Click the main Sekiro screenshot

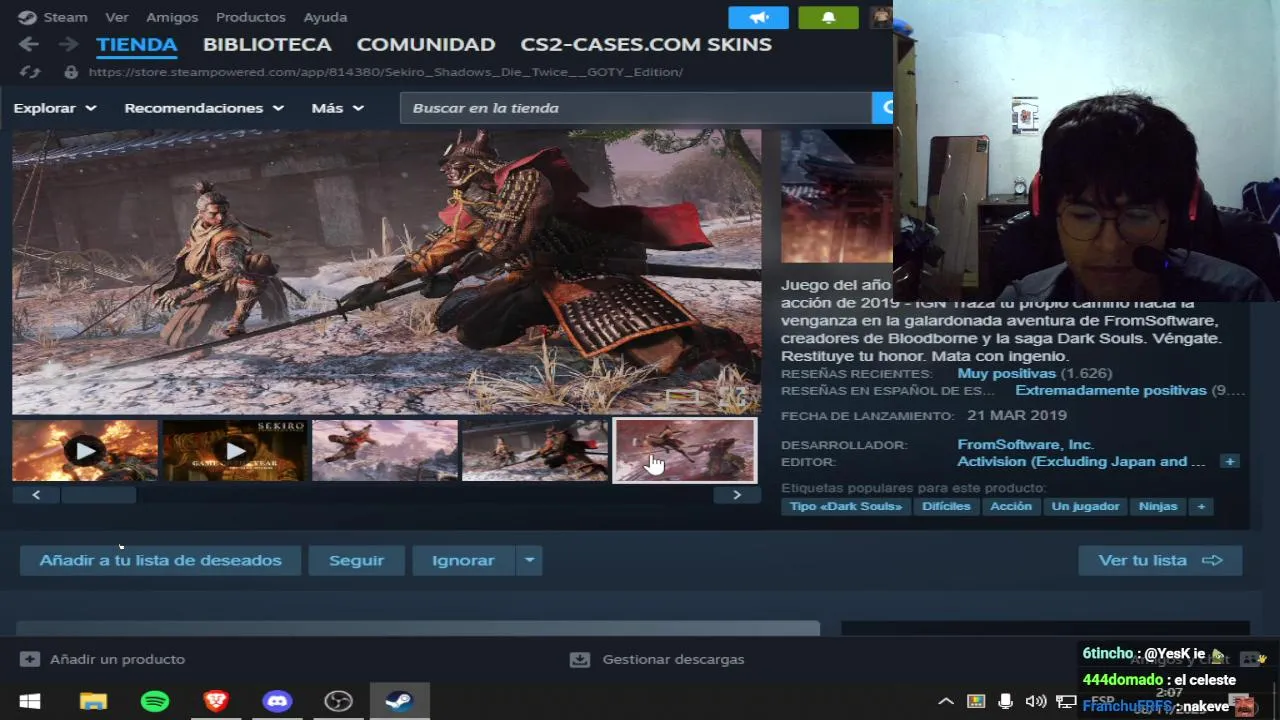coord(386,271)
